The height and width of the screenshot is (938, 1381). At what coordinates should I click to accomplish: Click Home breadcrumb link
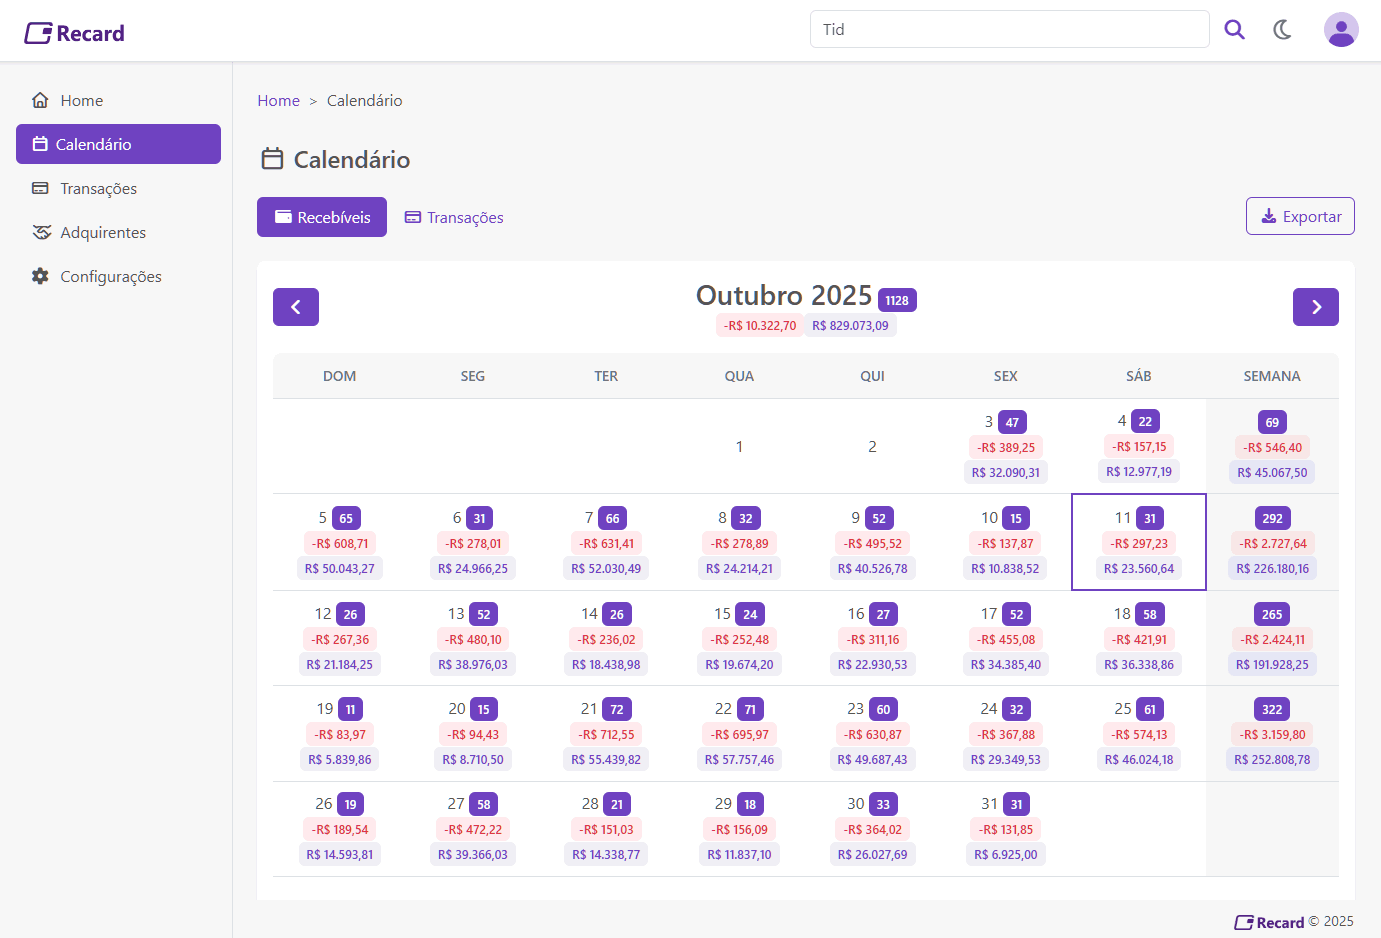point(278,100)
